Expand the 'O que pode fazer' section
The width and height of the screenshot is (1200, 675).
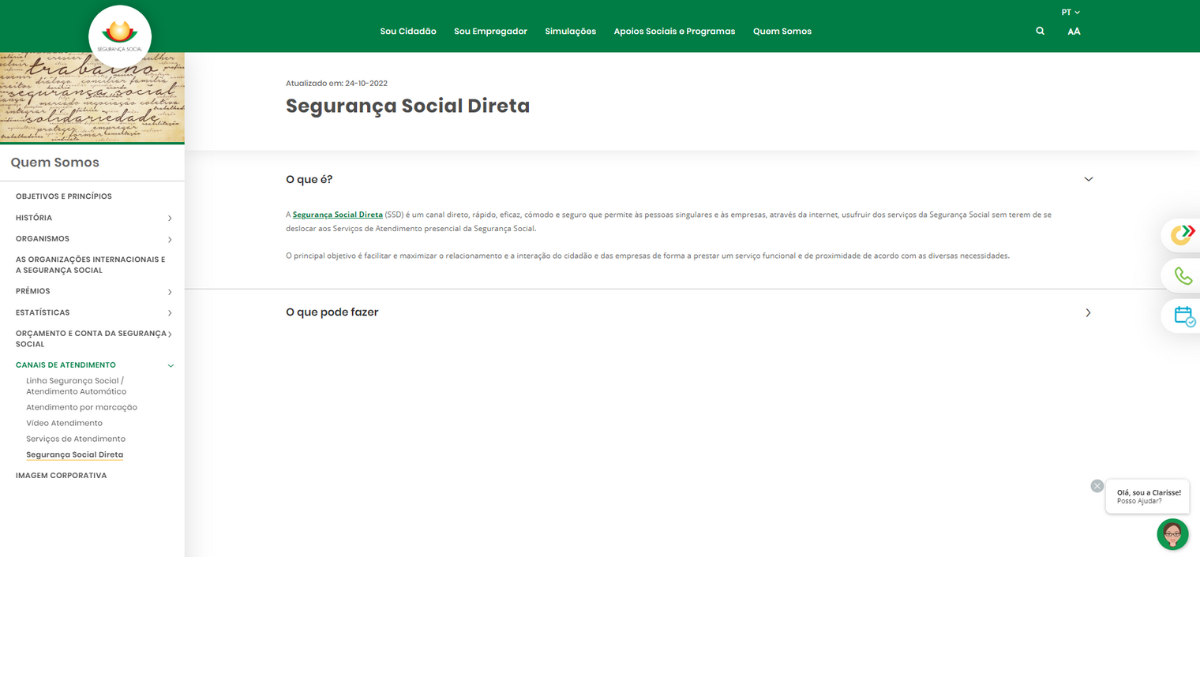tap(1088, 313)
